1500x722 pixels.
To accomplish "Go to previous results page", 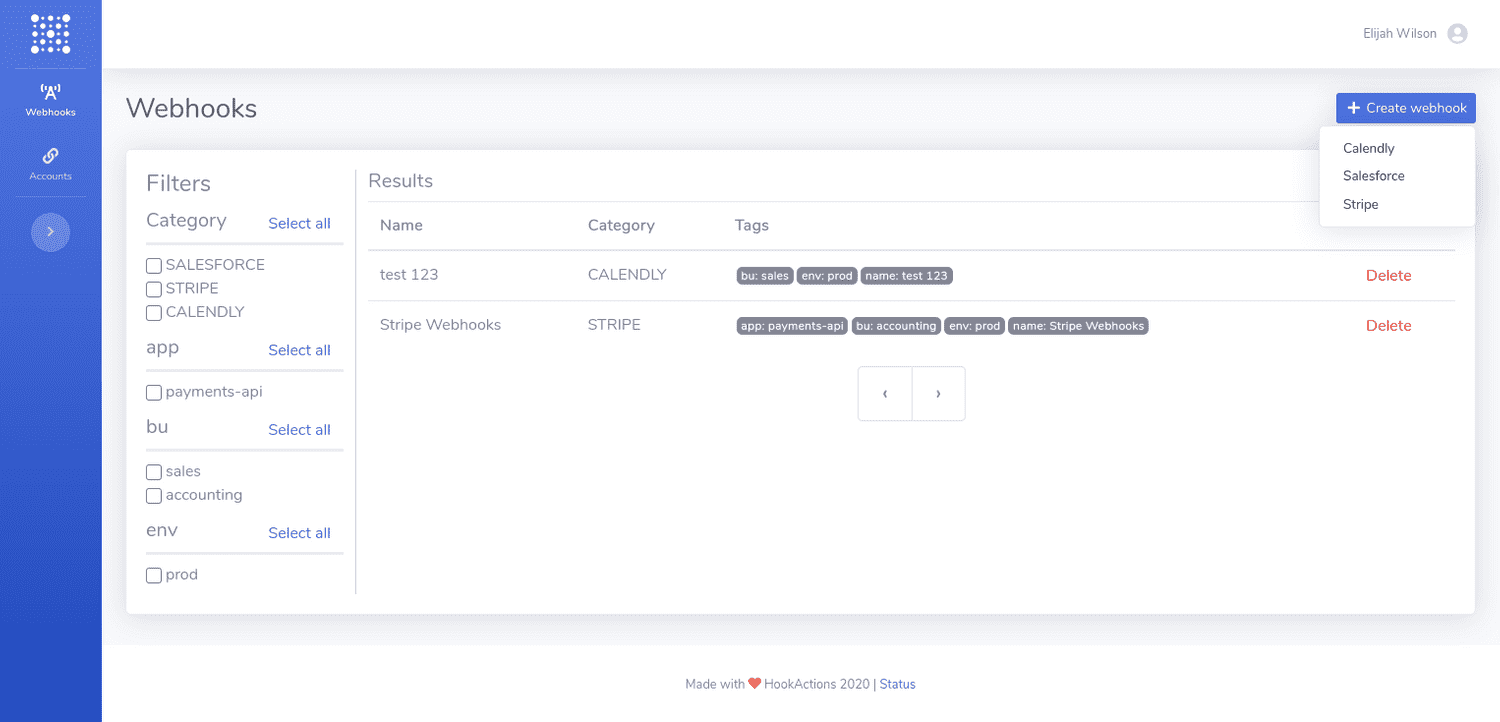I will click(885, 394).
